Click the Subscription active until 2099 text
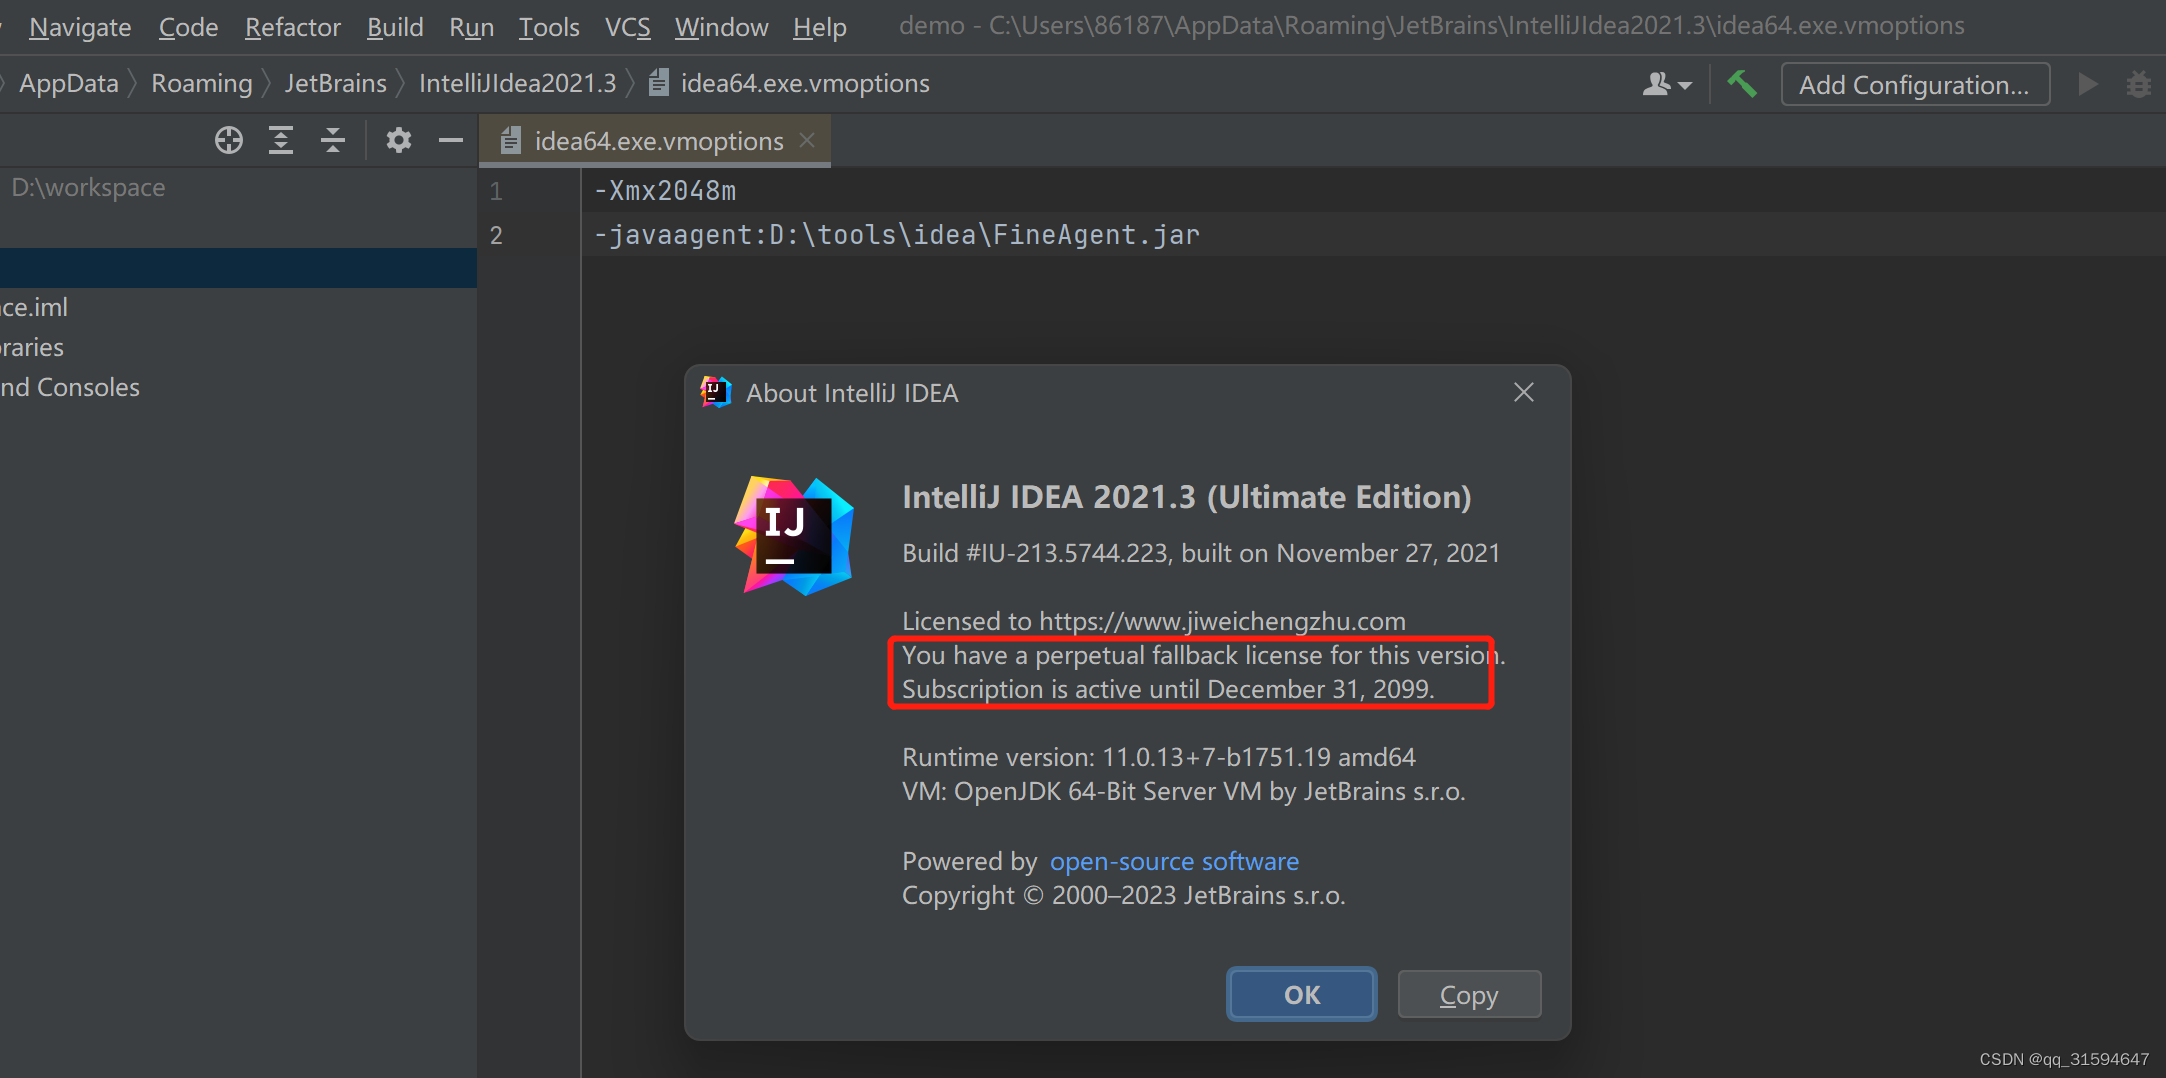 tap(1168, 689)
